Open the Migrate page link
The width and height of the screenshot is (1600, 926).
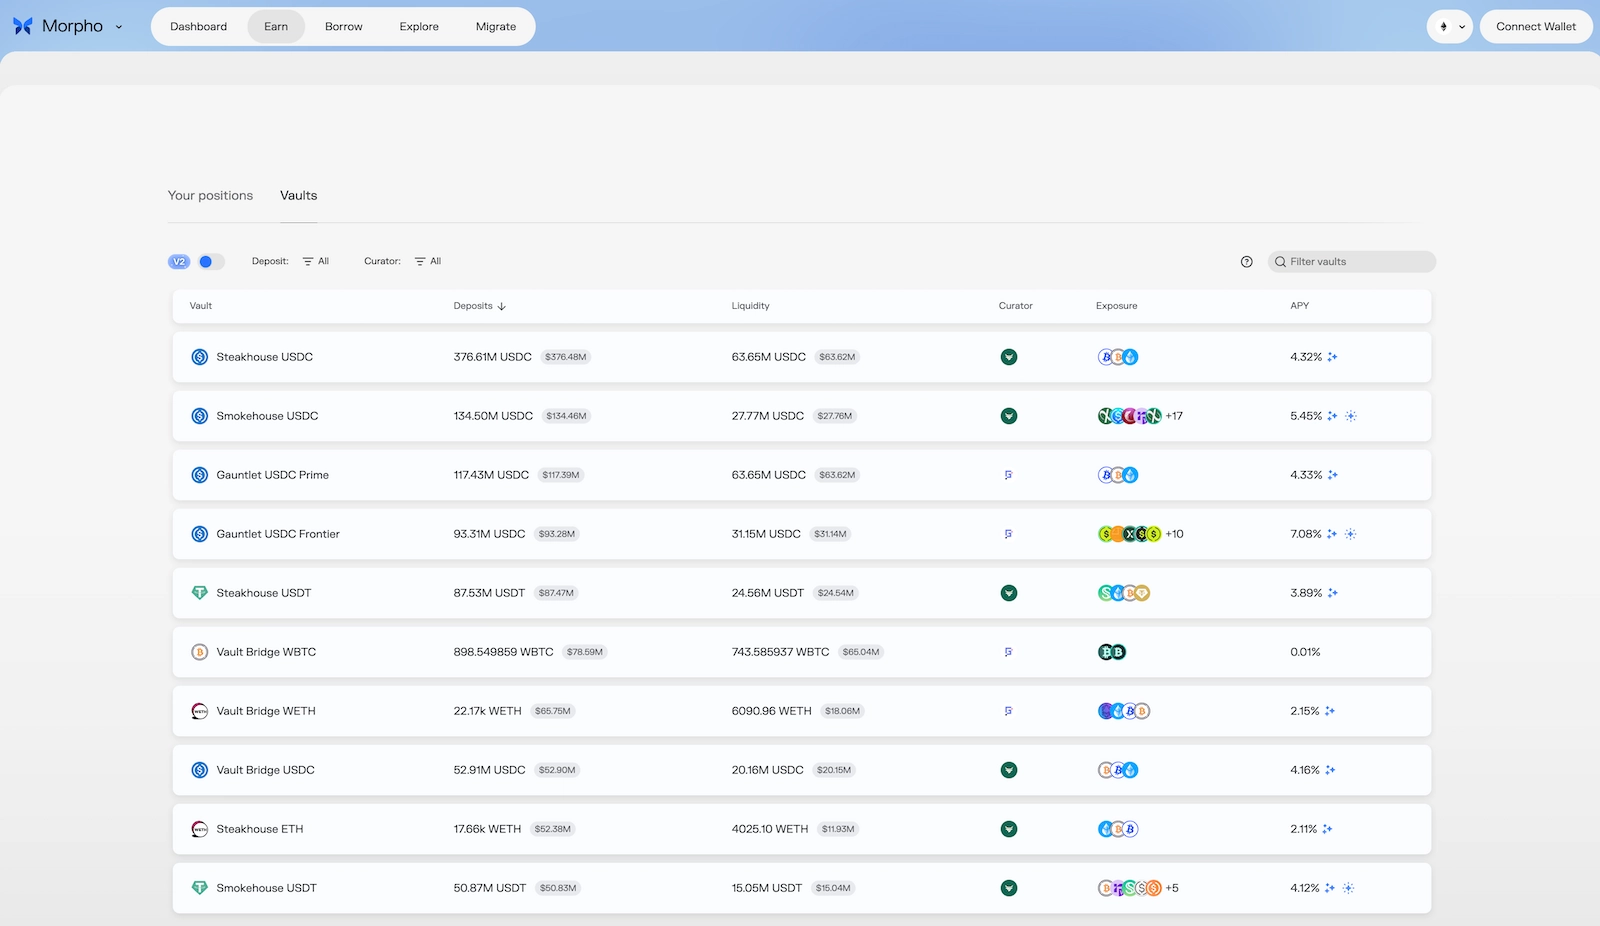[495, 26]
